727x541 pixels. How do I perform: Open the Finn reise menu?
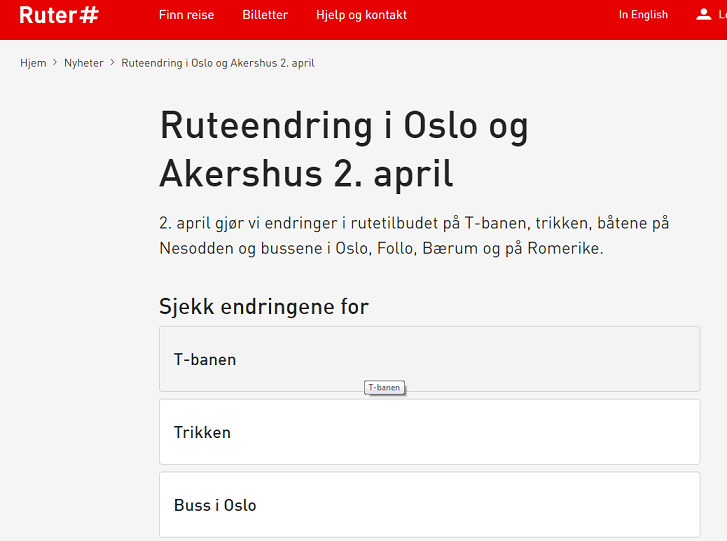[x=186, y=15]
